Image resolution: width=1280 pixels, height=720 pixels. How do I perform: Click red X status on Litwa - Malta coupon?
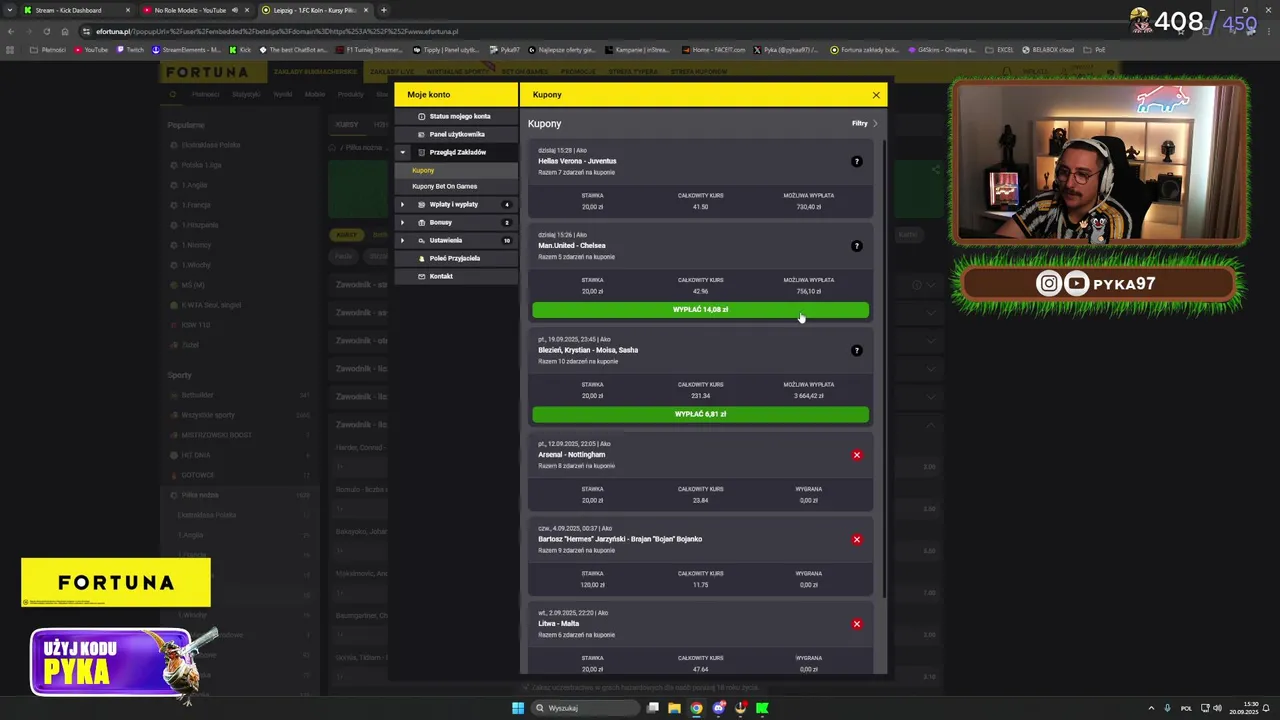pyautogui.click(x=856, y=624)
